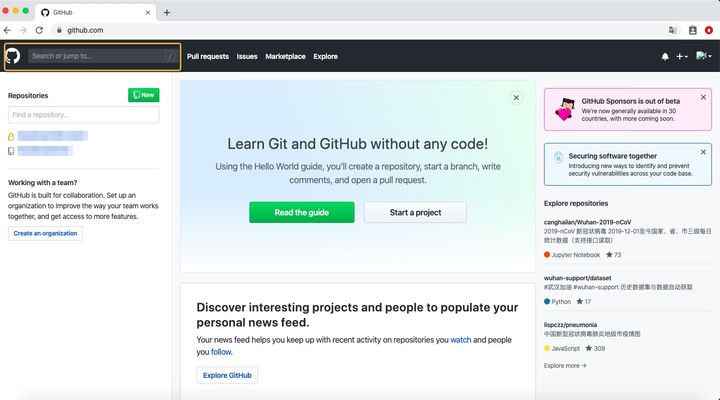This screenshot has height=400, width=720.
Task: Click Start a project button
Action: [415, 212]
